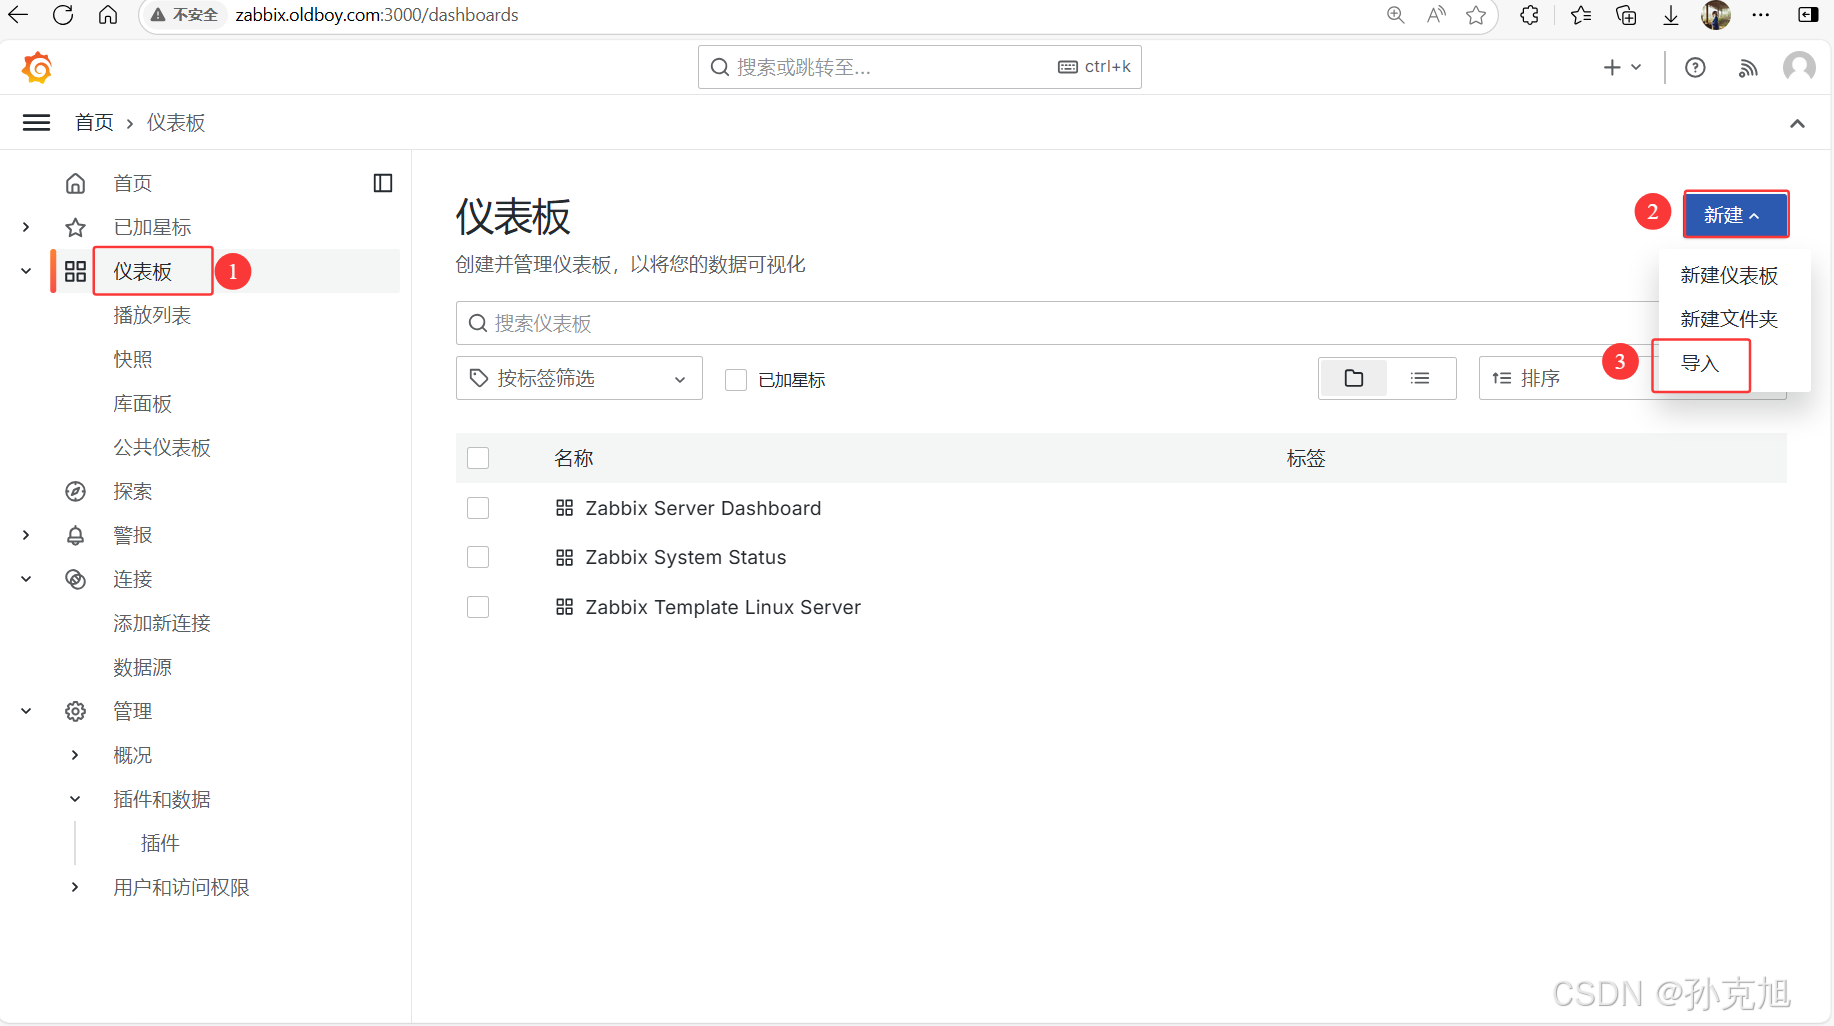Open browser zoom magnifier icon
1834x1026 pixels.
1396,15
